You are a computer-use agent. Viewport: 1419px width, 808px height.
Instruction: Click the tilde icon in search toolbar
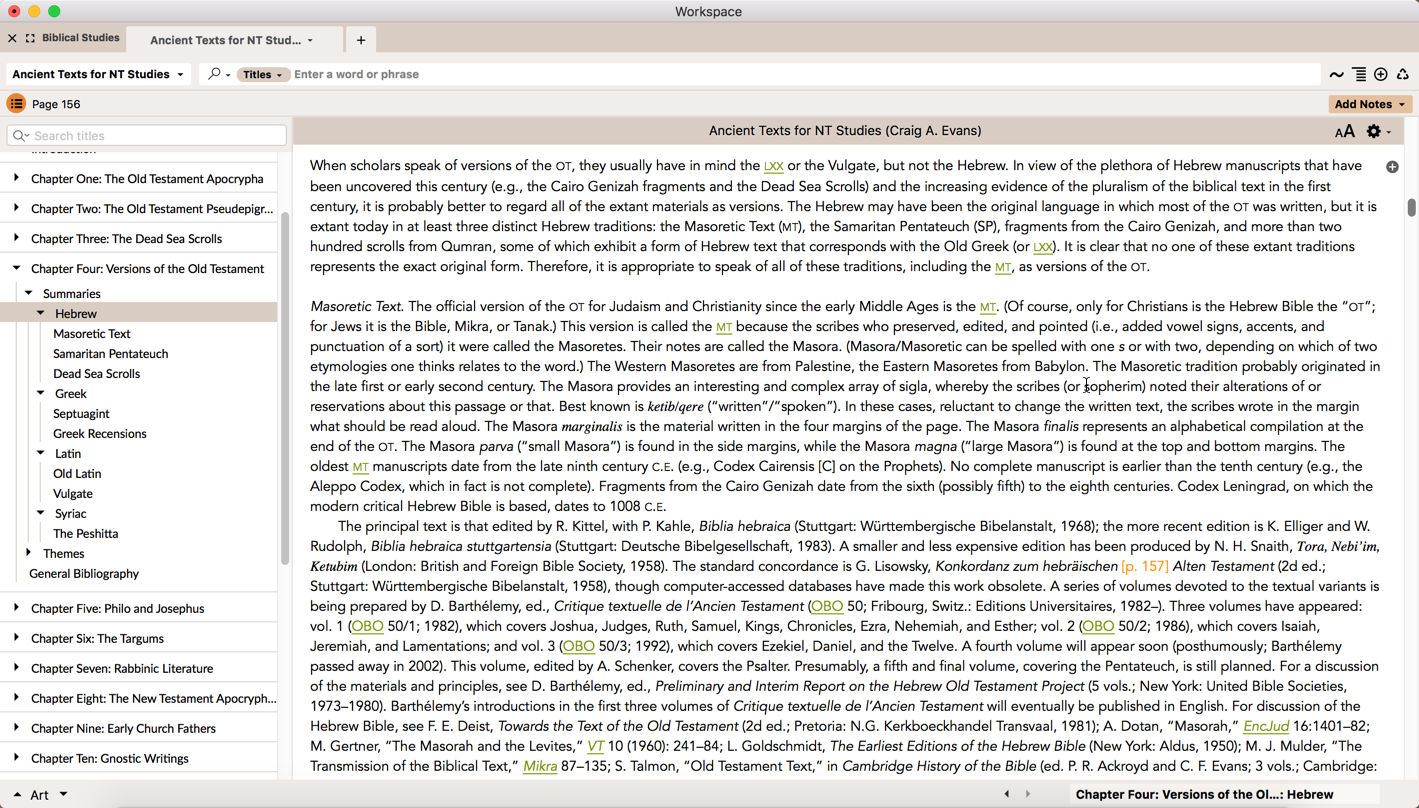[1336, 75]
